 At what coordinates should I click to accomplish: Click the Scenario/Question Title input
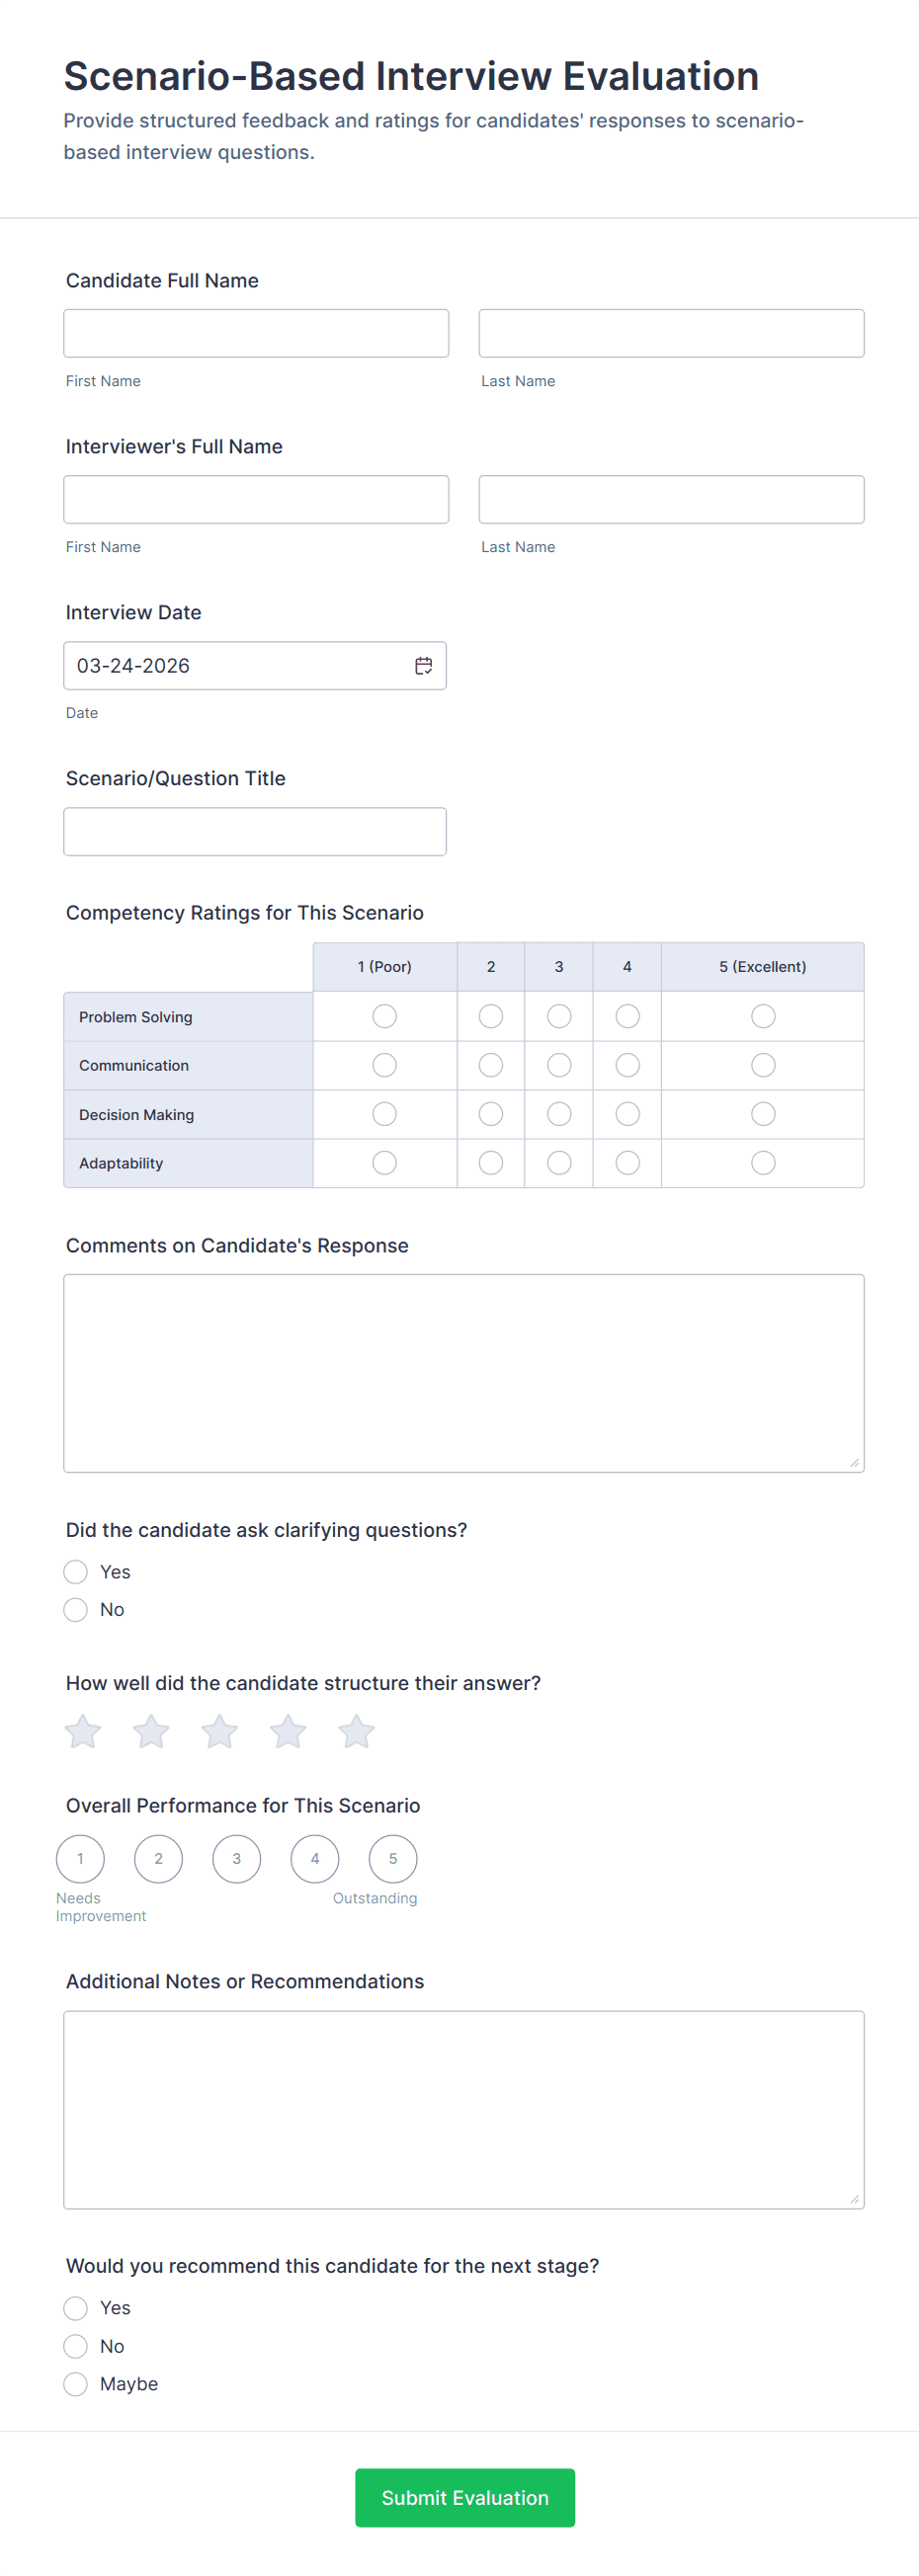[255, 832]
